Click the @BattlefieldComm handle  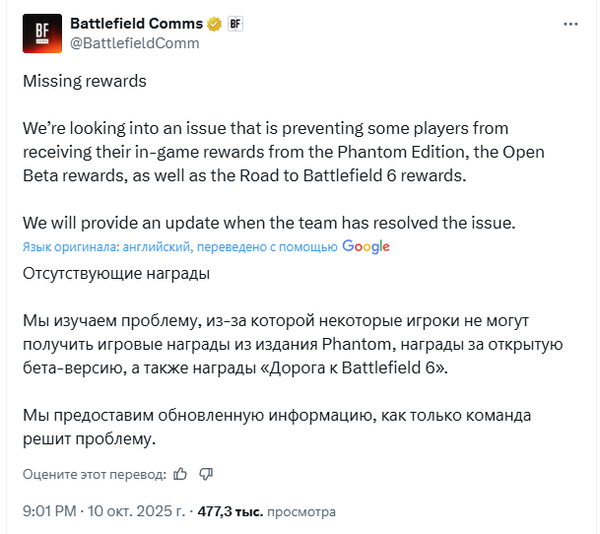(x=135, y=43)
